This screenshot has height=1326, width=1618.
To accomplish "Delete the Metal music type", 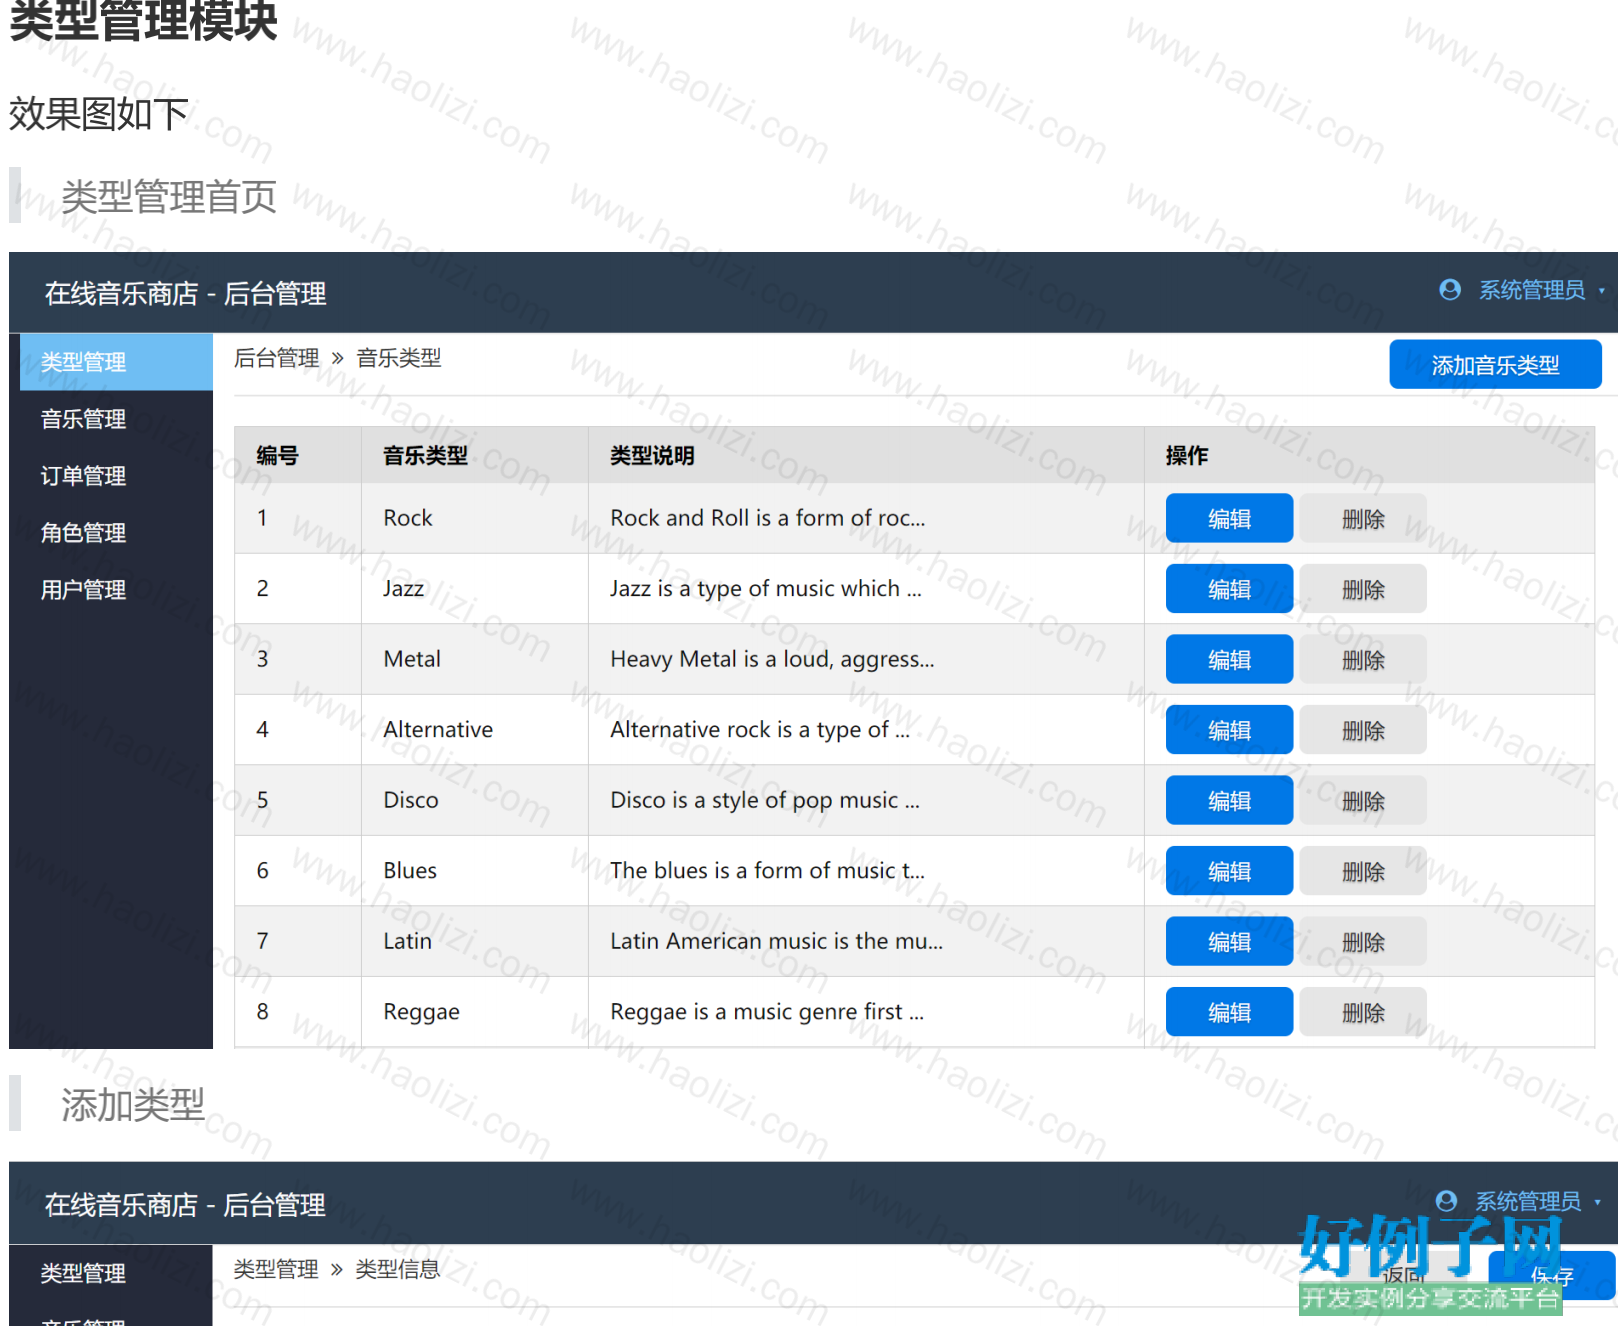I will [1363, 660].
